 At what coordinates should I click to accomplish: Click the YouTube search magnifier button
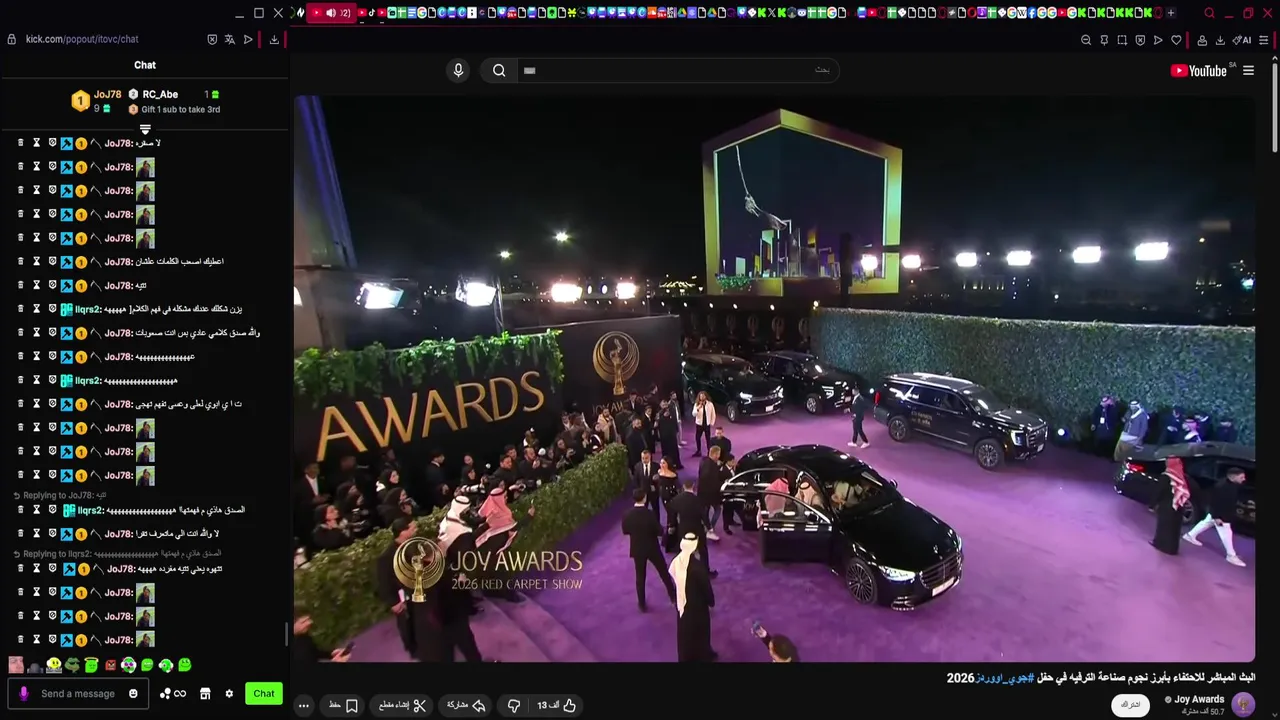click(499, 70)
